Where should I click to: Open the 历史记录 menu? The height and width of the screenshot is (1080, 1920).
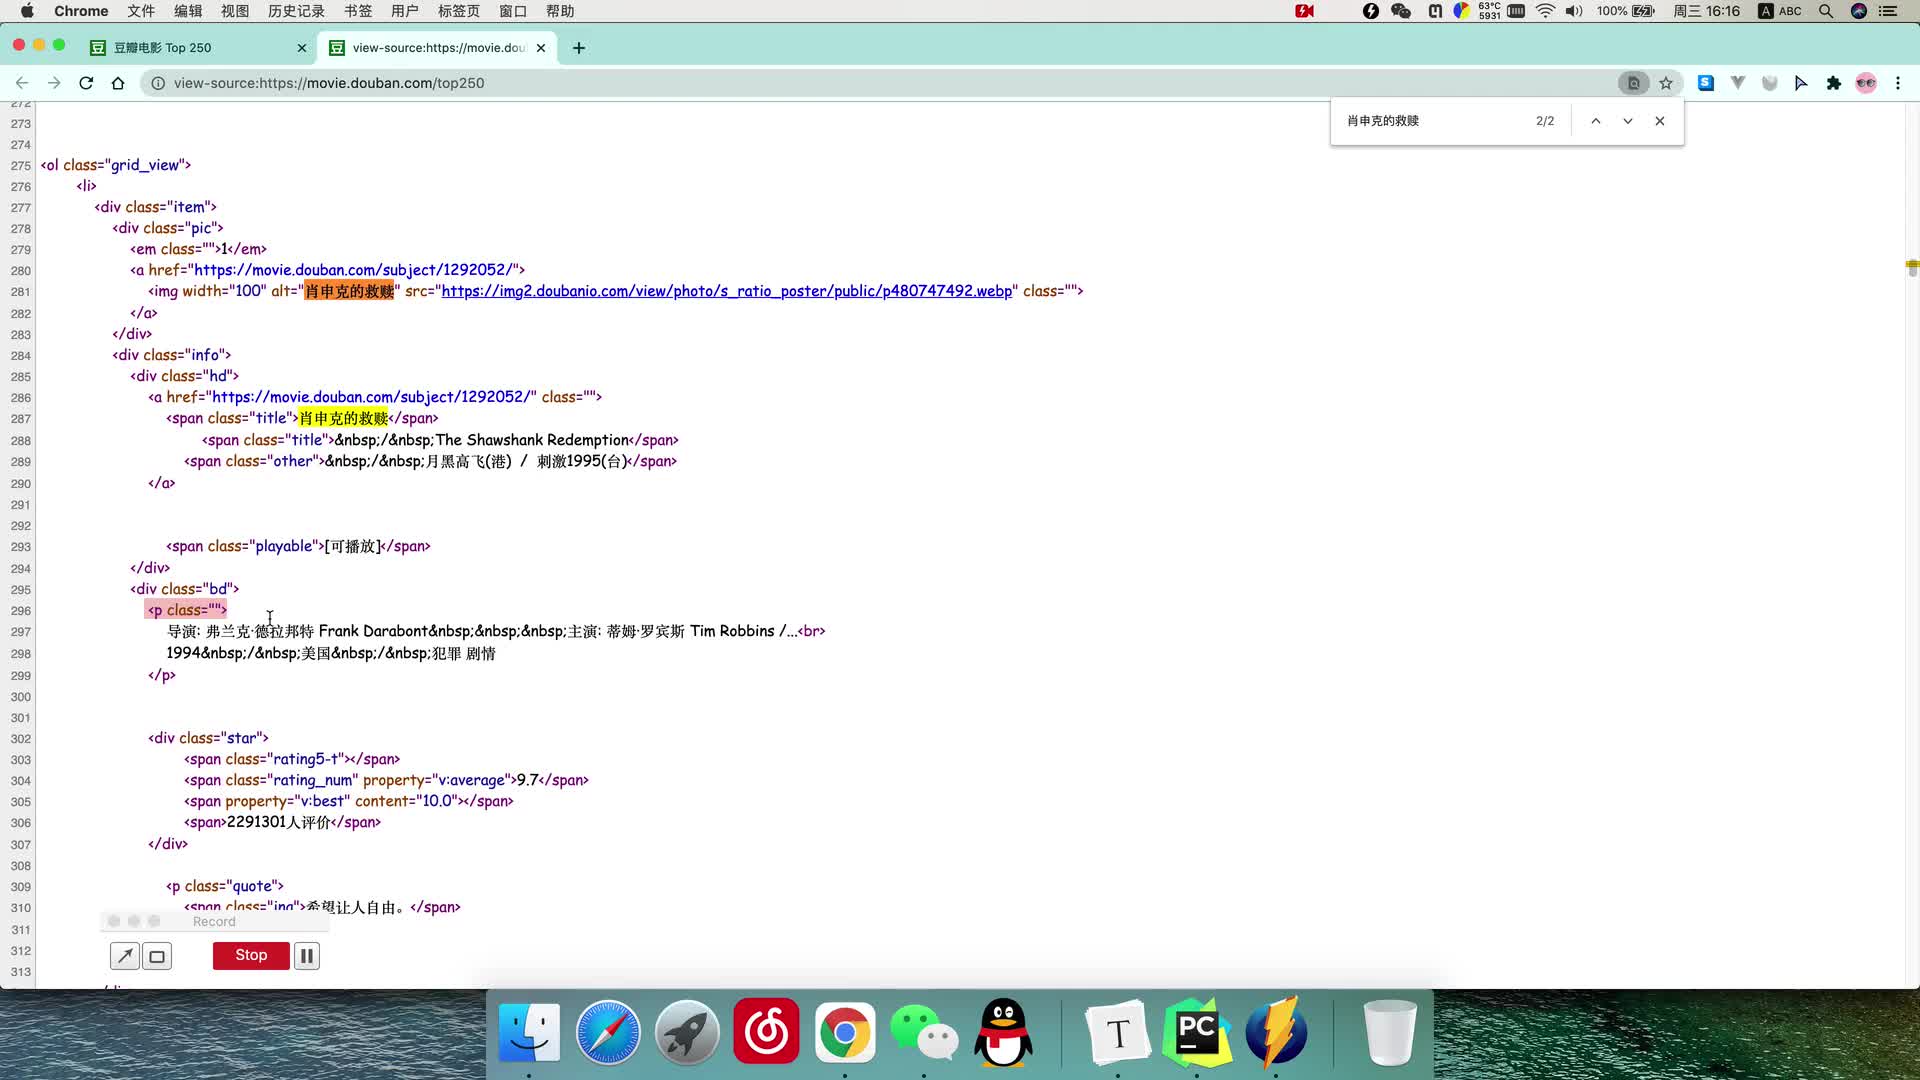coord(296,11)
